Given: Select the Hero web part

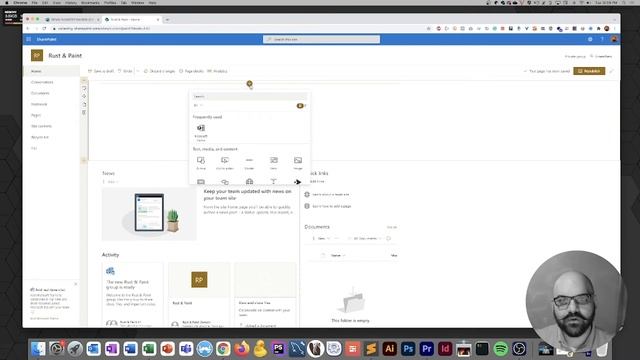Looking at the screenshot, I should (273, 163).
